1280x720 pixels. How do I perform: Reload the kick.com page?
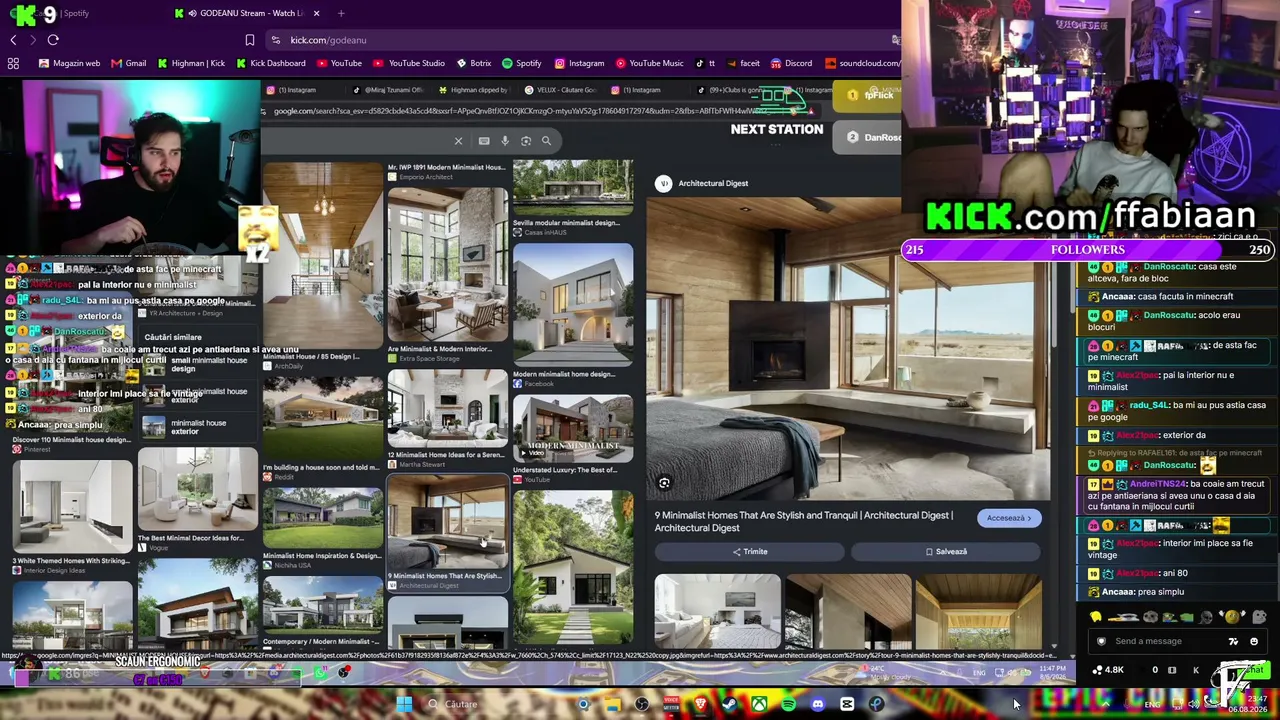point(53,40)
